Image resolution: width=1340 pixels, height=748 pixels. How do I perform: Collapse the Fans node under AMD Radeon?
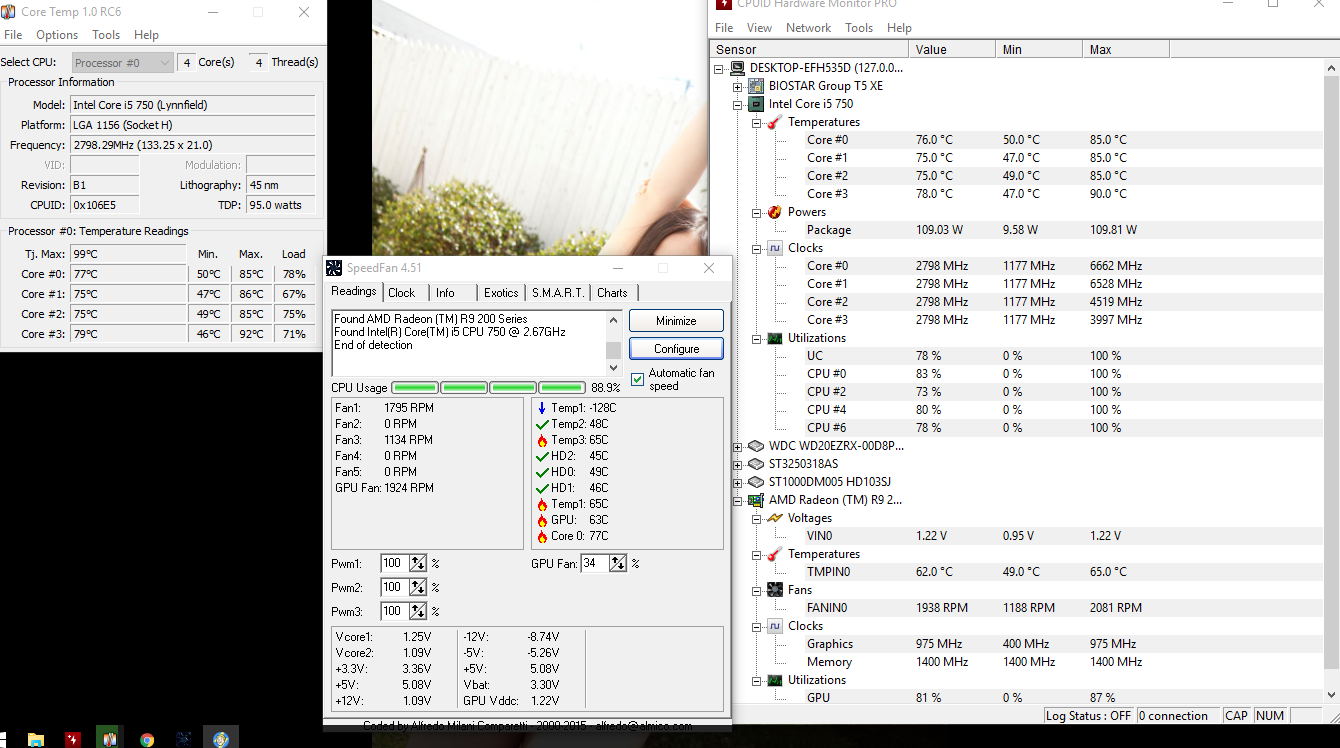[x=756, y=590]
